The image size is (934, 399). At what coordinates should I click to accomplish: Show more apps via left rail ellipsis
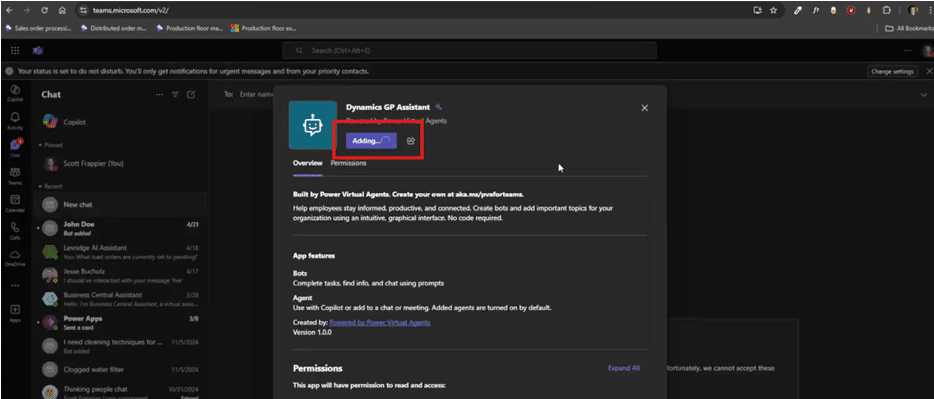coord(15,285)
